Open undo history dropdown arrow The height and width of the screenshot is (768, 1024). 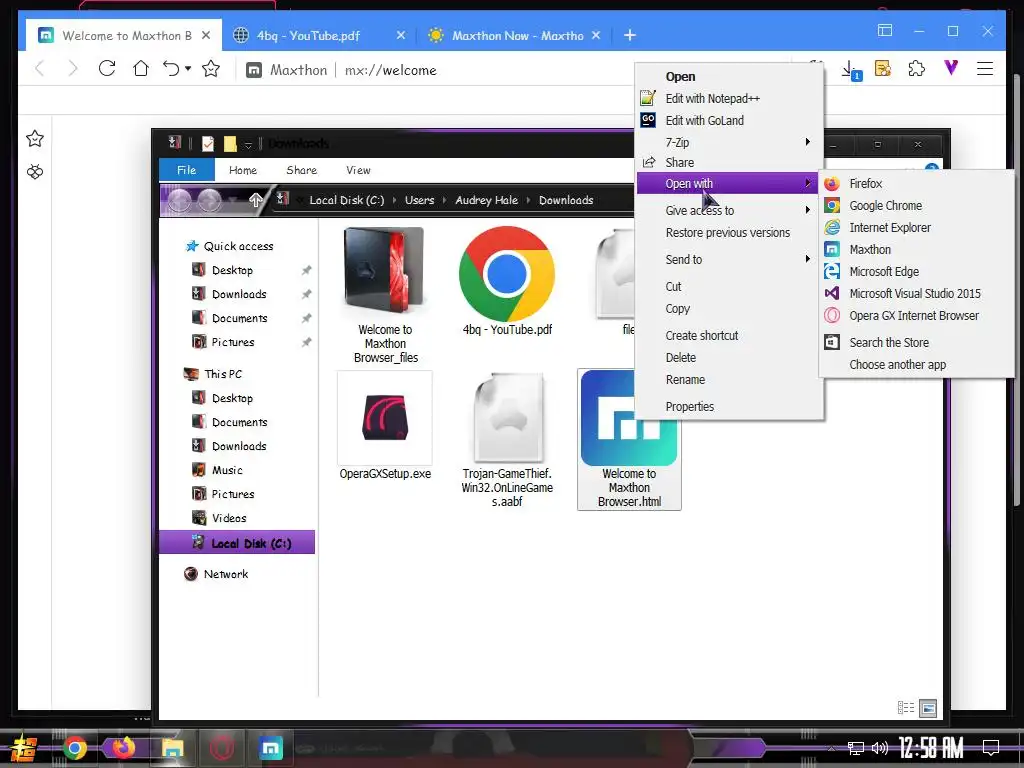[188, 69]
